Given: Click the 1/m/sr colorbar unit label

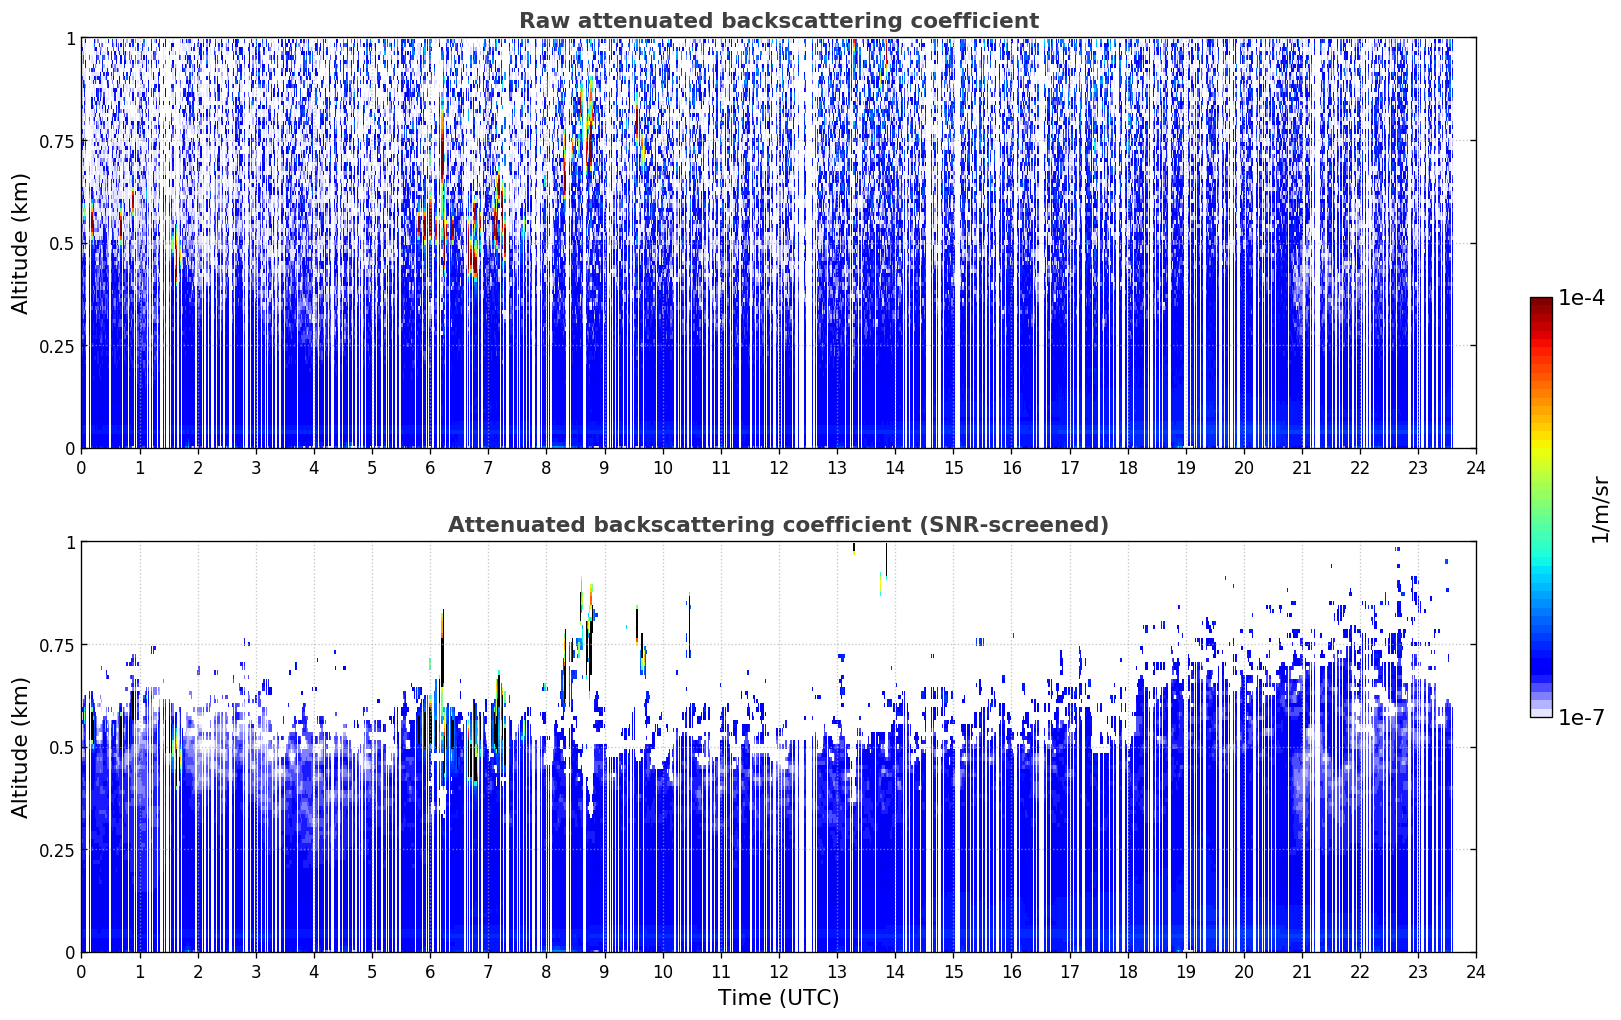Looking at the screenshot, I should (x=1600, y=509).
